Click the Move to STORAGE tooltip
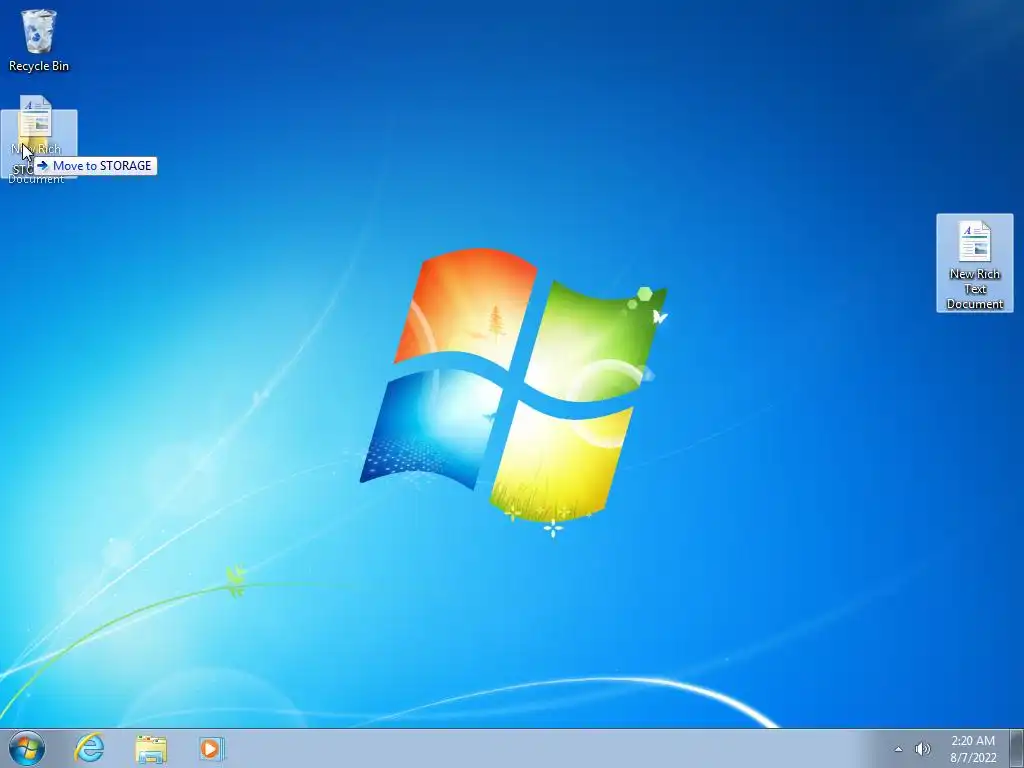Image resolution: width=1024 pixels, height=768 pixels. click(x=95, y=166)
